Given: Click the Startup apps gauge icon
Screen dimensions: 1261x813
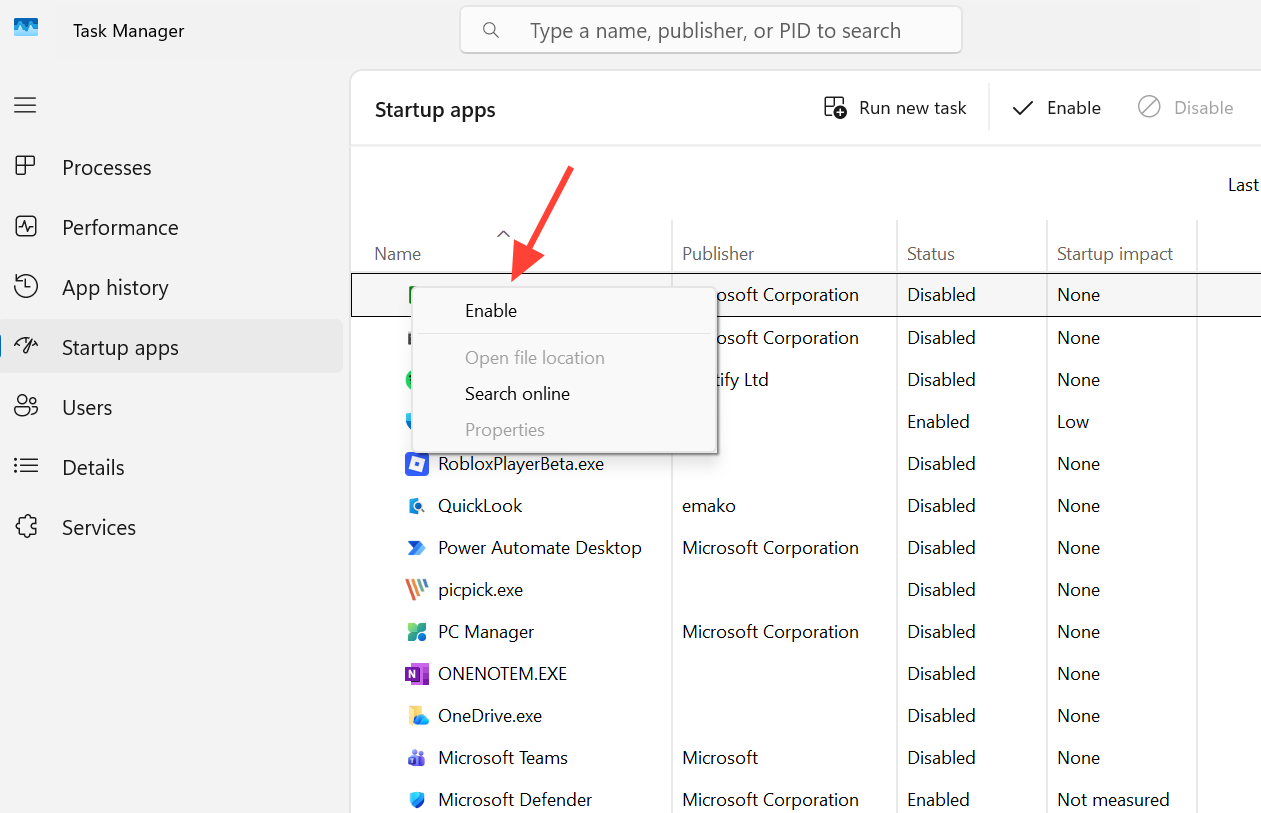Looking at the screenshot, I should tap(26, 347).
